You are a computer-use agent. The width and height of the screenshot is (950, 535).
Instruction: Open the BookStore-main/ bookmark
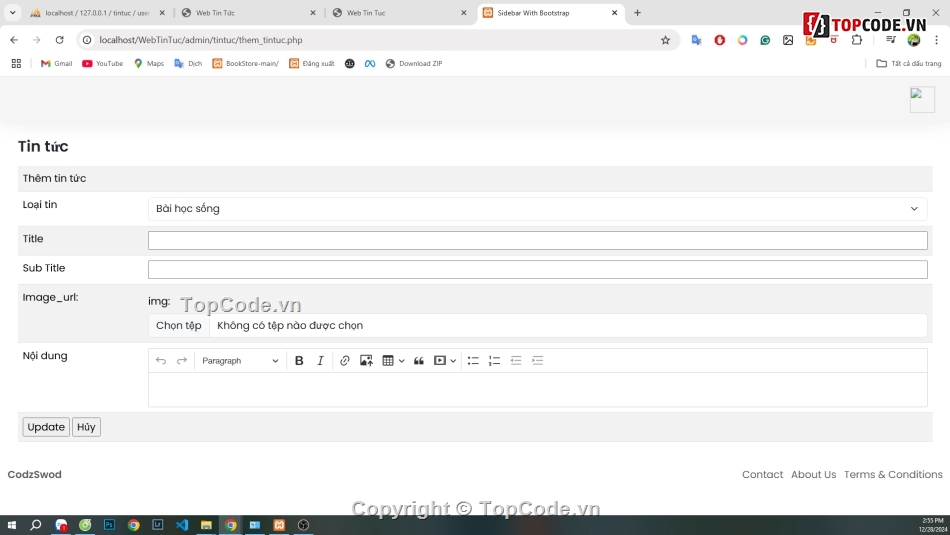[x=245, y=64]
